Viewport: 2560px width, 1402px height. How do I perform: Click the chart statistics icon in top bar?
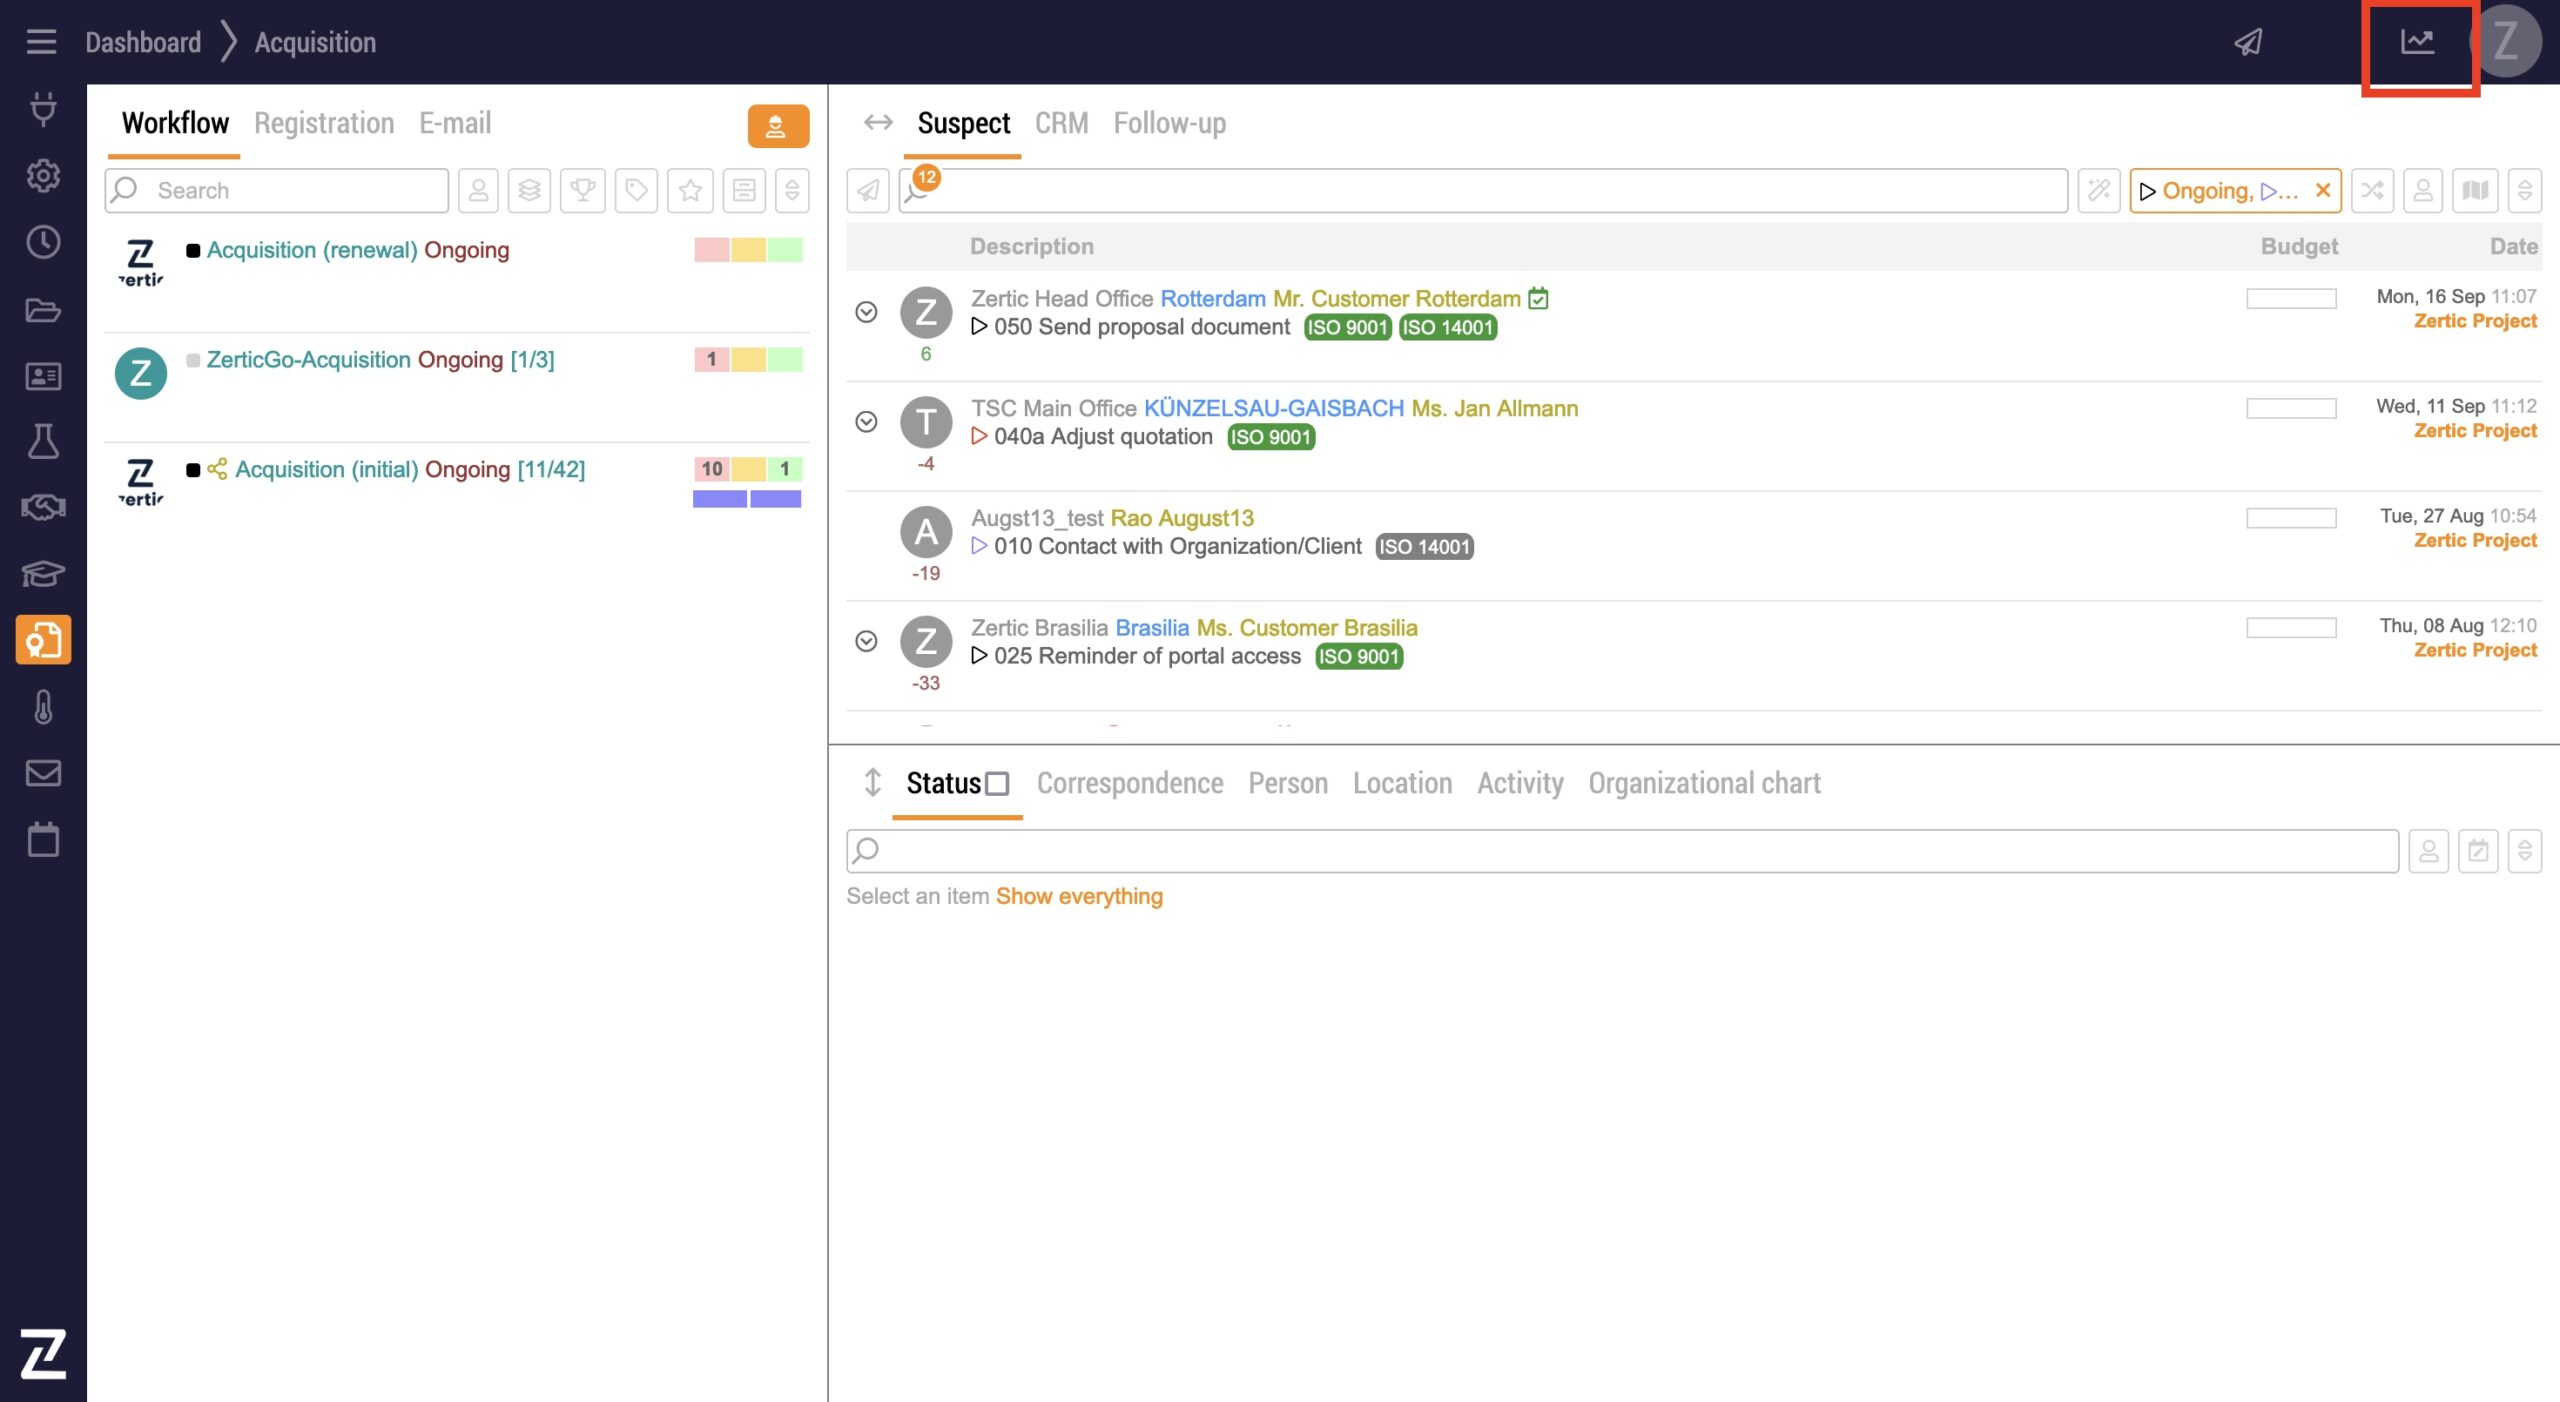pos(2417,42)
